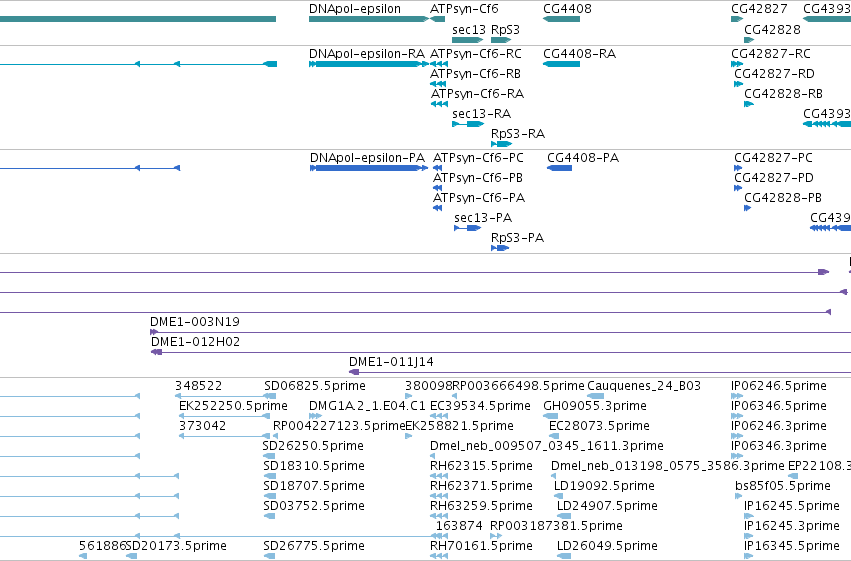The width and height of the screenshot is (851, 561).
Task: Select protein CG42827-PC
Action: tap(738, 168)
